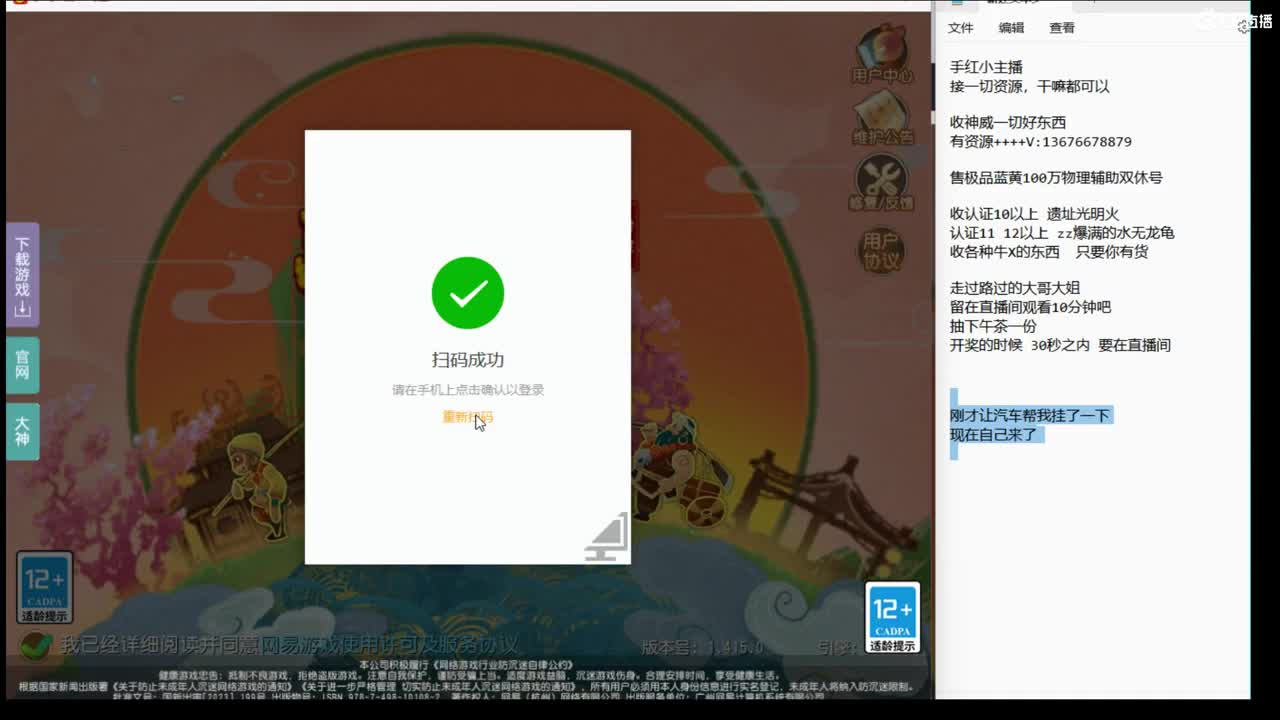Click the line 接一切资源，干嘛都可以

1030,86
